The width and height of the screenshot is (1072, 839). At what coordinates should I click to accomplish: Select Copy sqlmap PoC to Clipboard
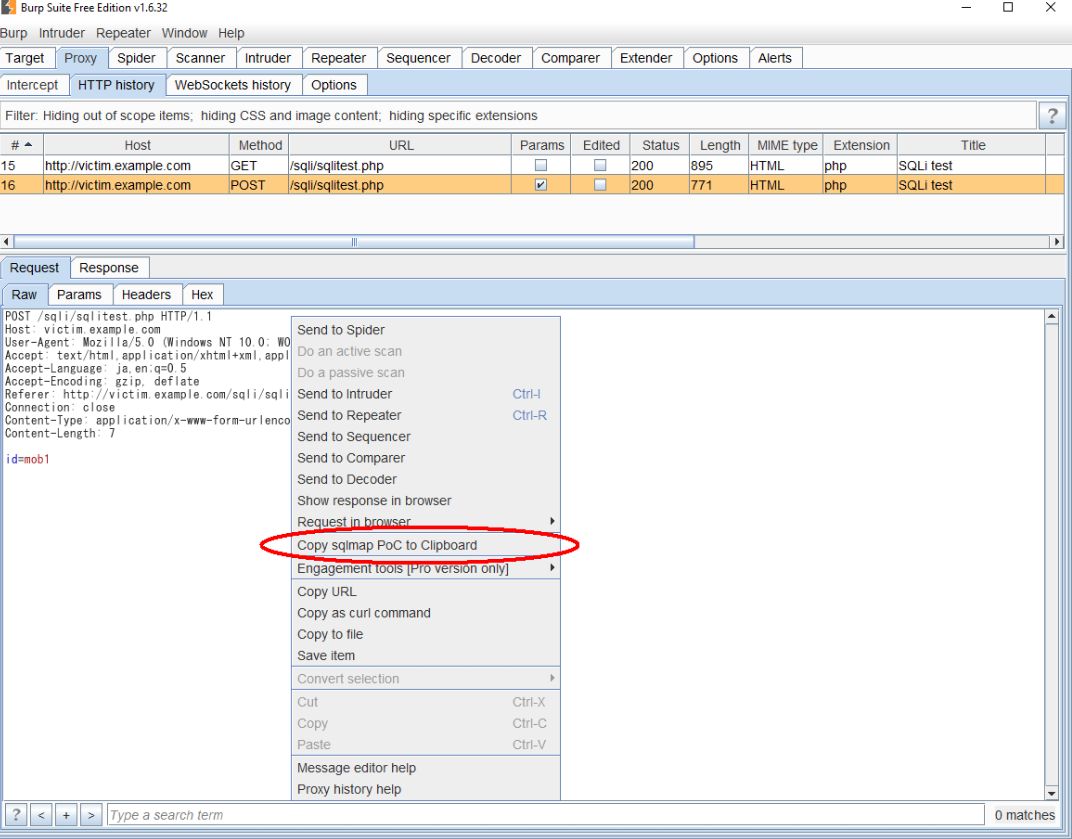(425, 545)
